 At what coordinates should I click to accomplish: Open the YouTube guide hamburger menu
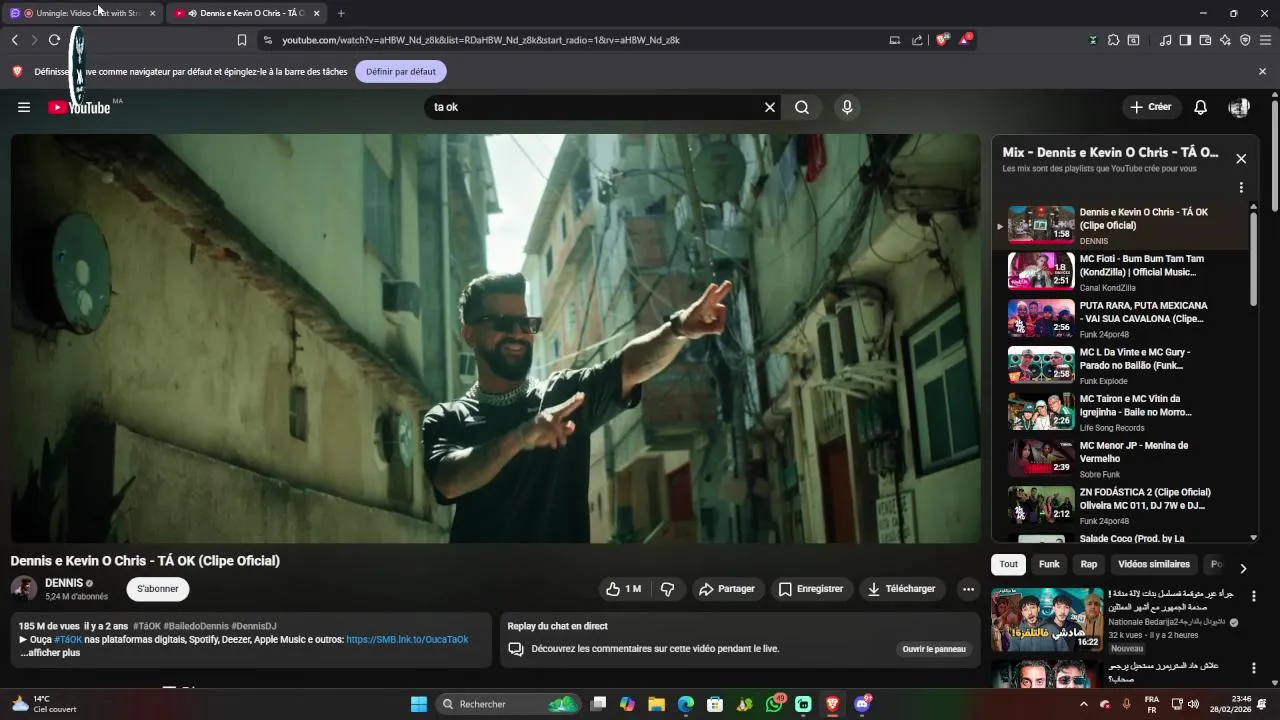coord(24,107)
